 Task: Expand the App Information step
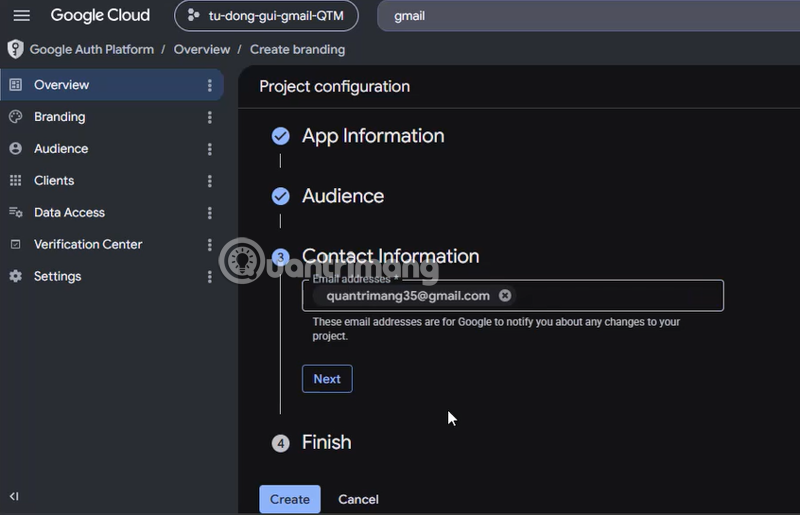(373, 136)
